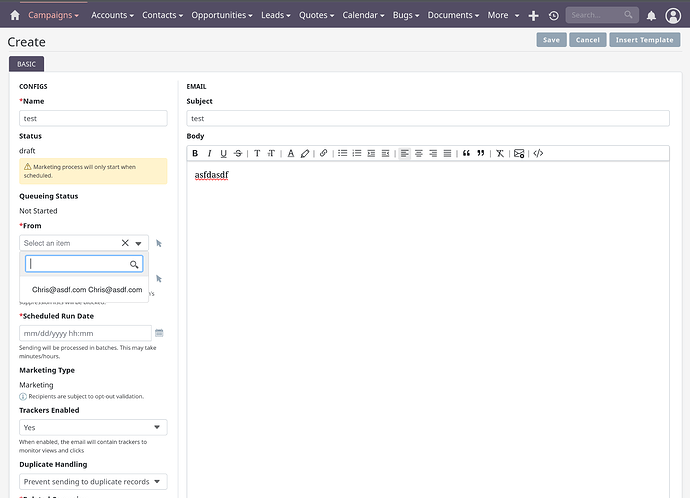Open the Duplicate Handling dropdown
The width and height of the screenshot is (690, 498).
[93, 481]
